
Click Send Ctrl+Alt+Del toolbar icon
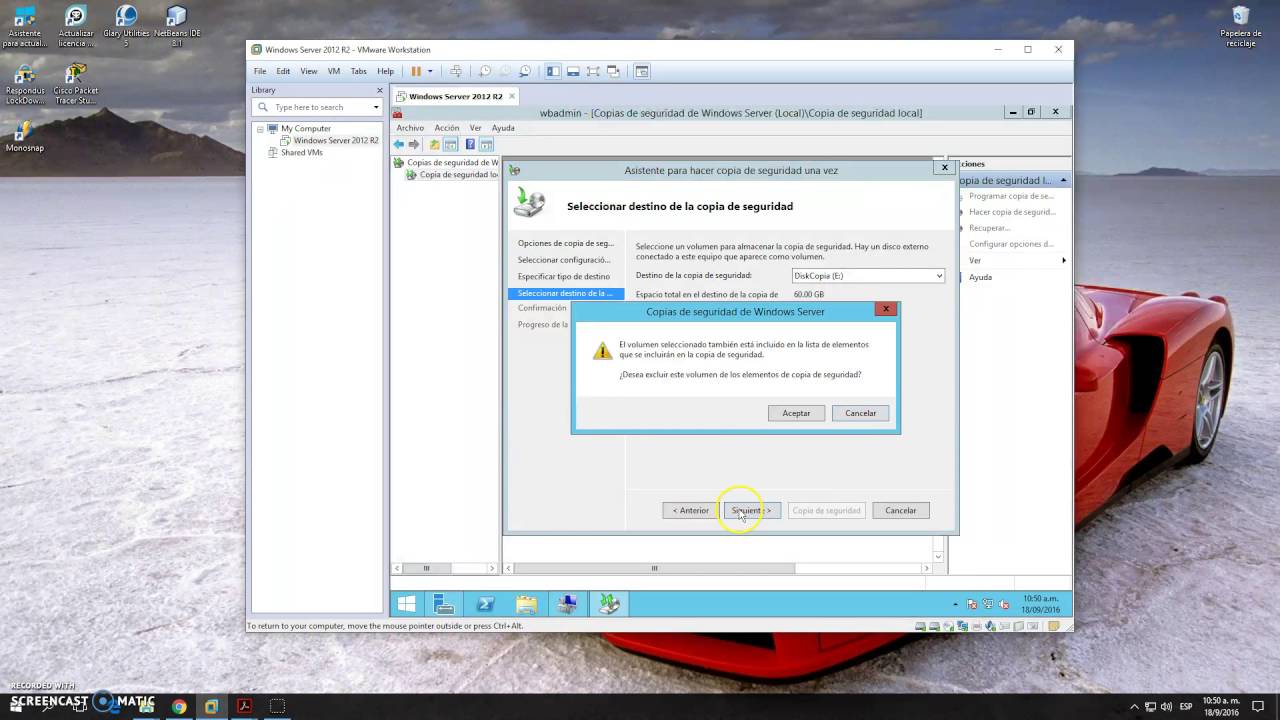[x=456, y=71]
